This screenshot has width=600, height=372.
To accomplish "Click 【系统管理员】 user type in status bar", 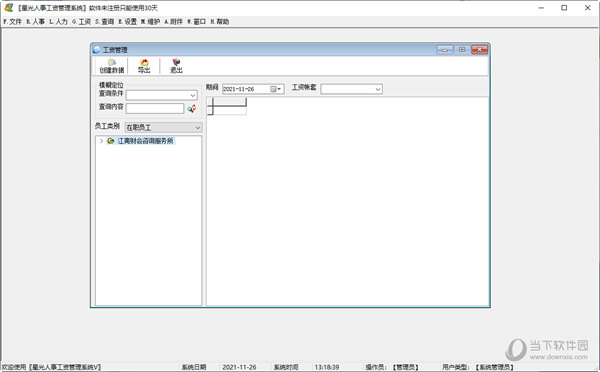I will (x=494, y=367).
